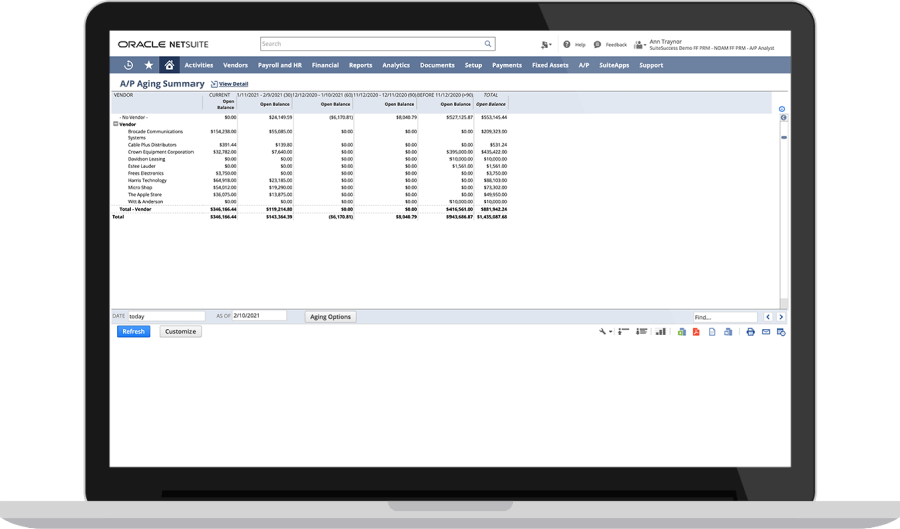The height and width of the screenshot is (529, 900).
Task: Open the Financial menu
Action: (x=325, y=65)
